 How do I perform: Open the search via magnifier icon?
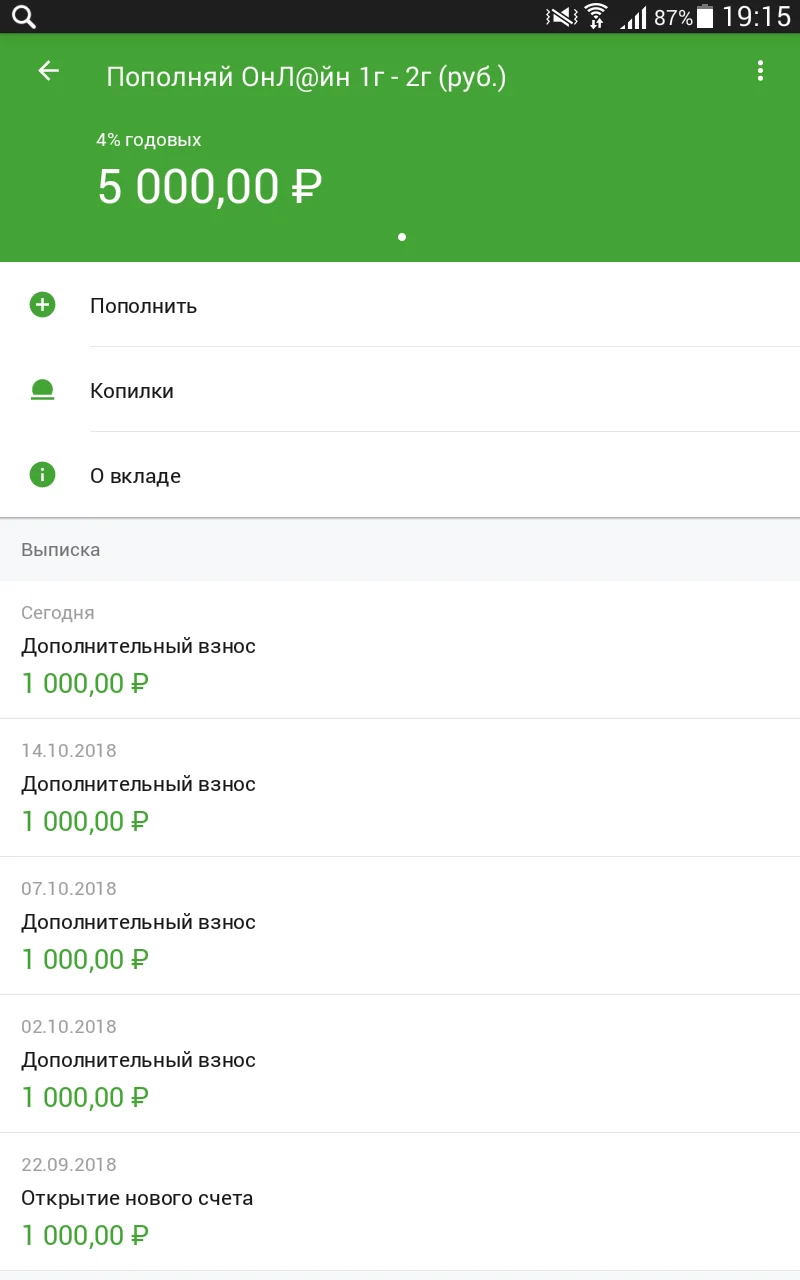[22, 16]
